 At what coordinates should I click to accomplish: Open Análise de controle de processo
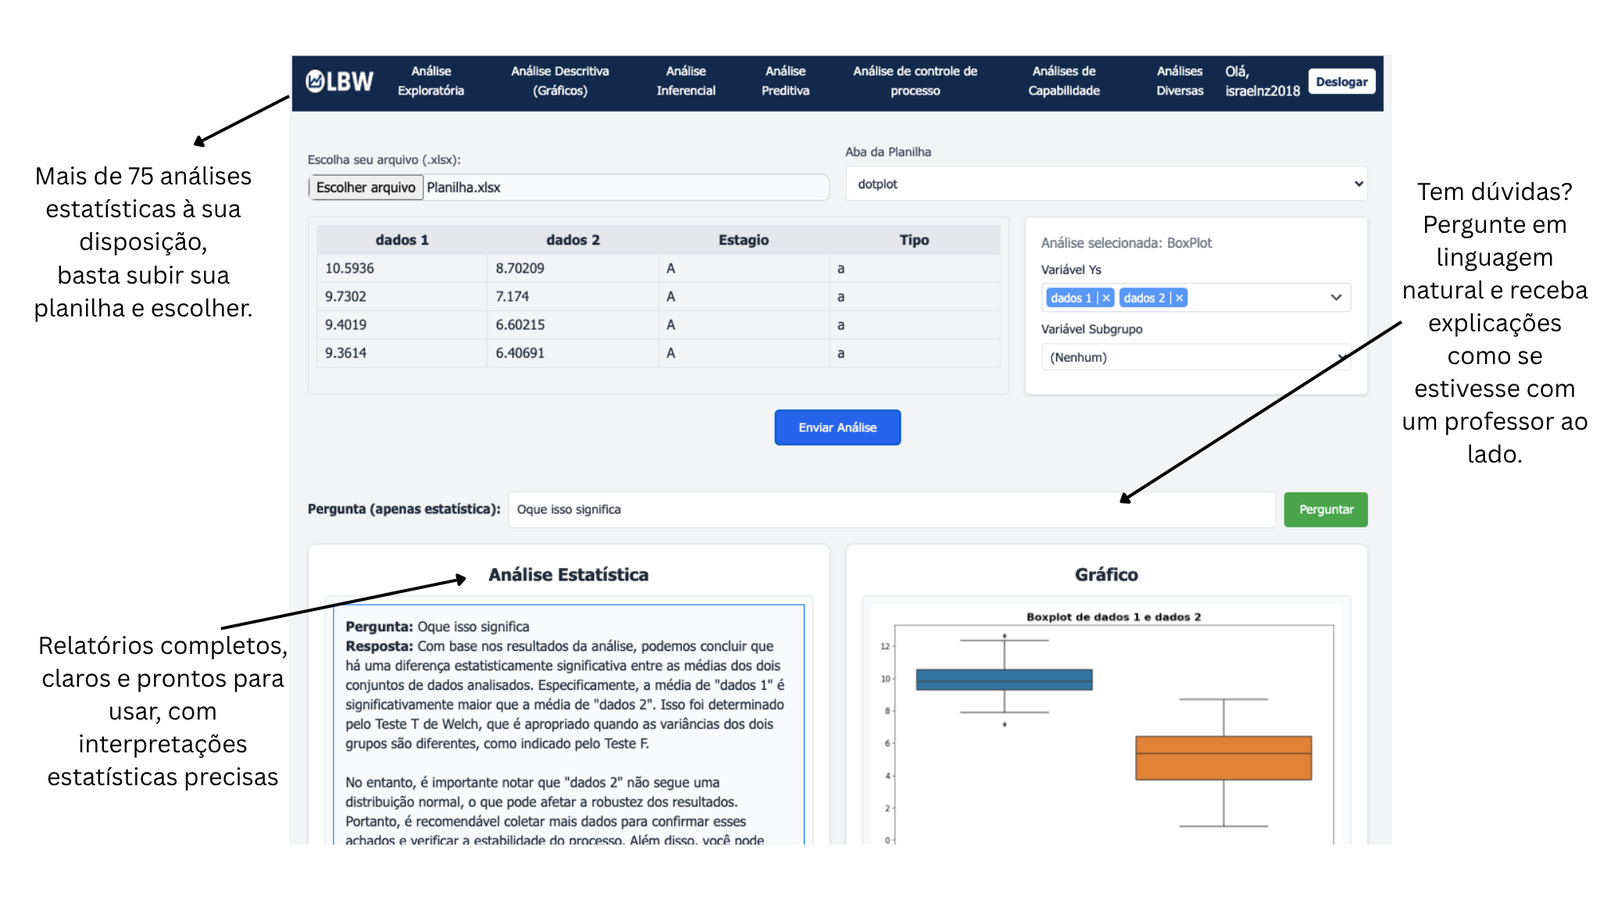pos(915,81)
